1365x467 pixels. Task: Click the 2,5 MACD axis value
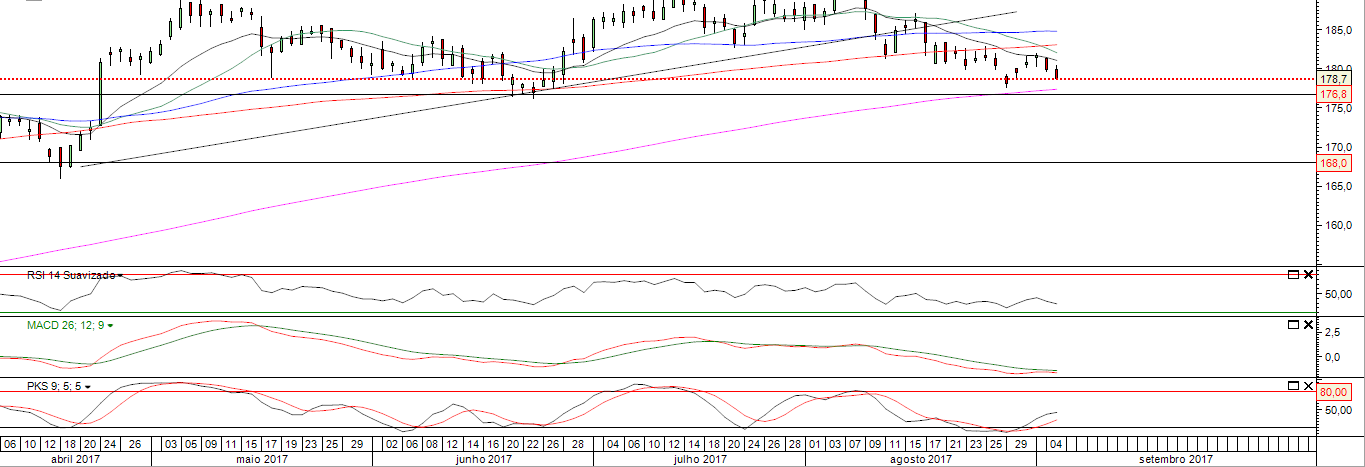click(1332, 331)
